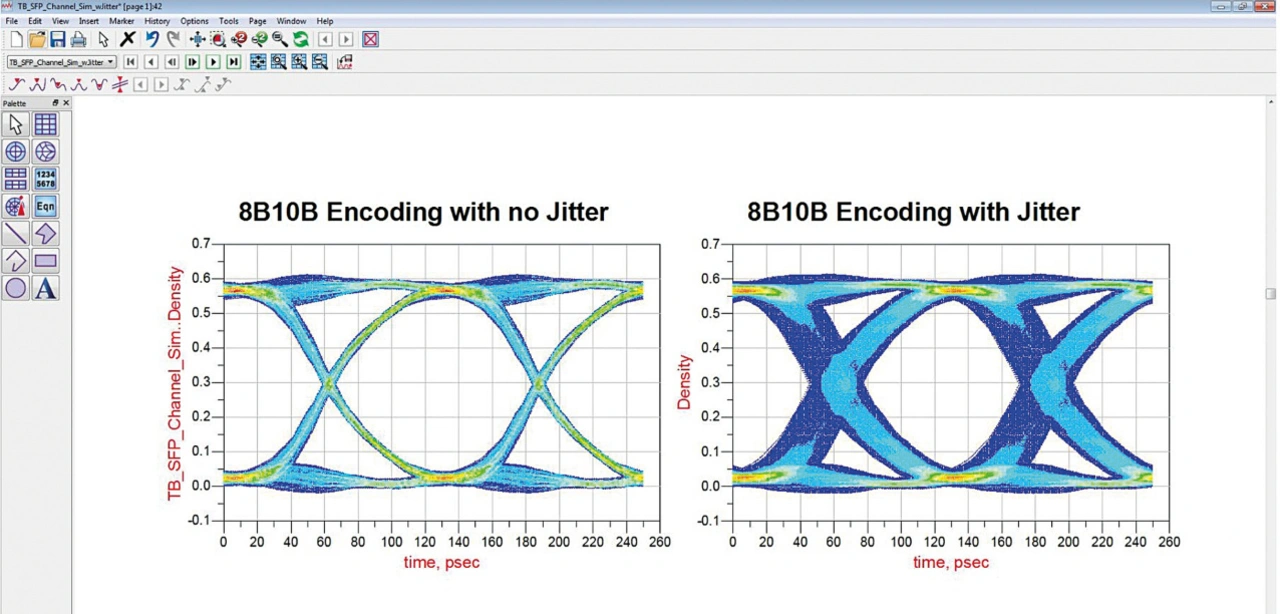Screen dimensions: 1280x614
Task: Go to first page navigation button
Action: click(x=131, y=62)
